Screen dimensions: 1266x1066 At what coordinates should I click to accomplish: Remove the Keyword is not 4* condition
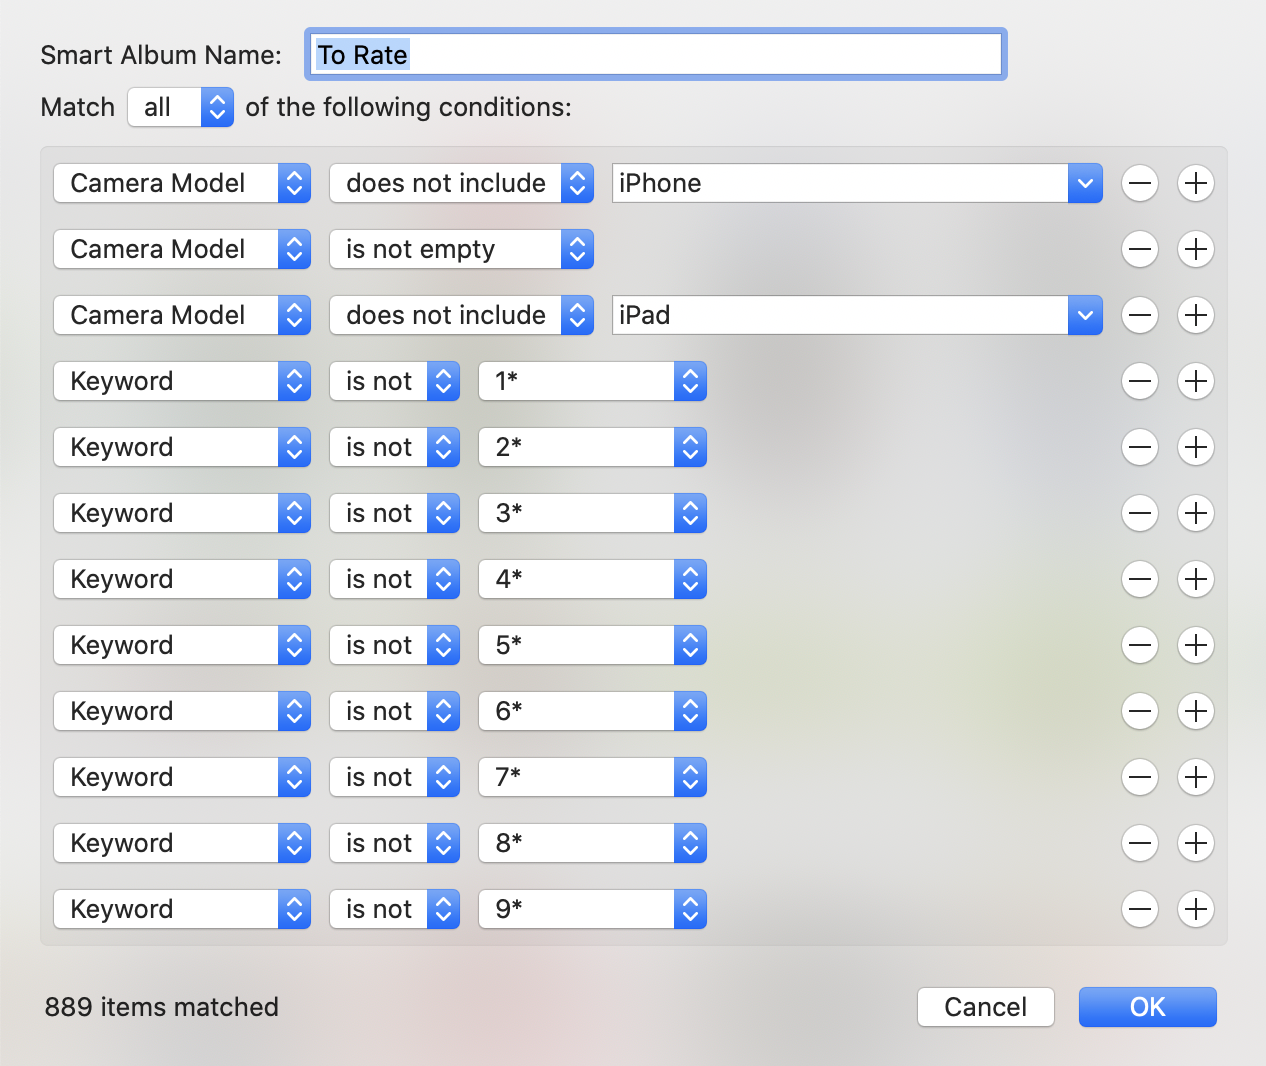click(x=1140, y=579)
